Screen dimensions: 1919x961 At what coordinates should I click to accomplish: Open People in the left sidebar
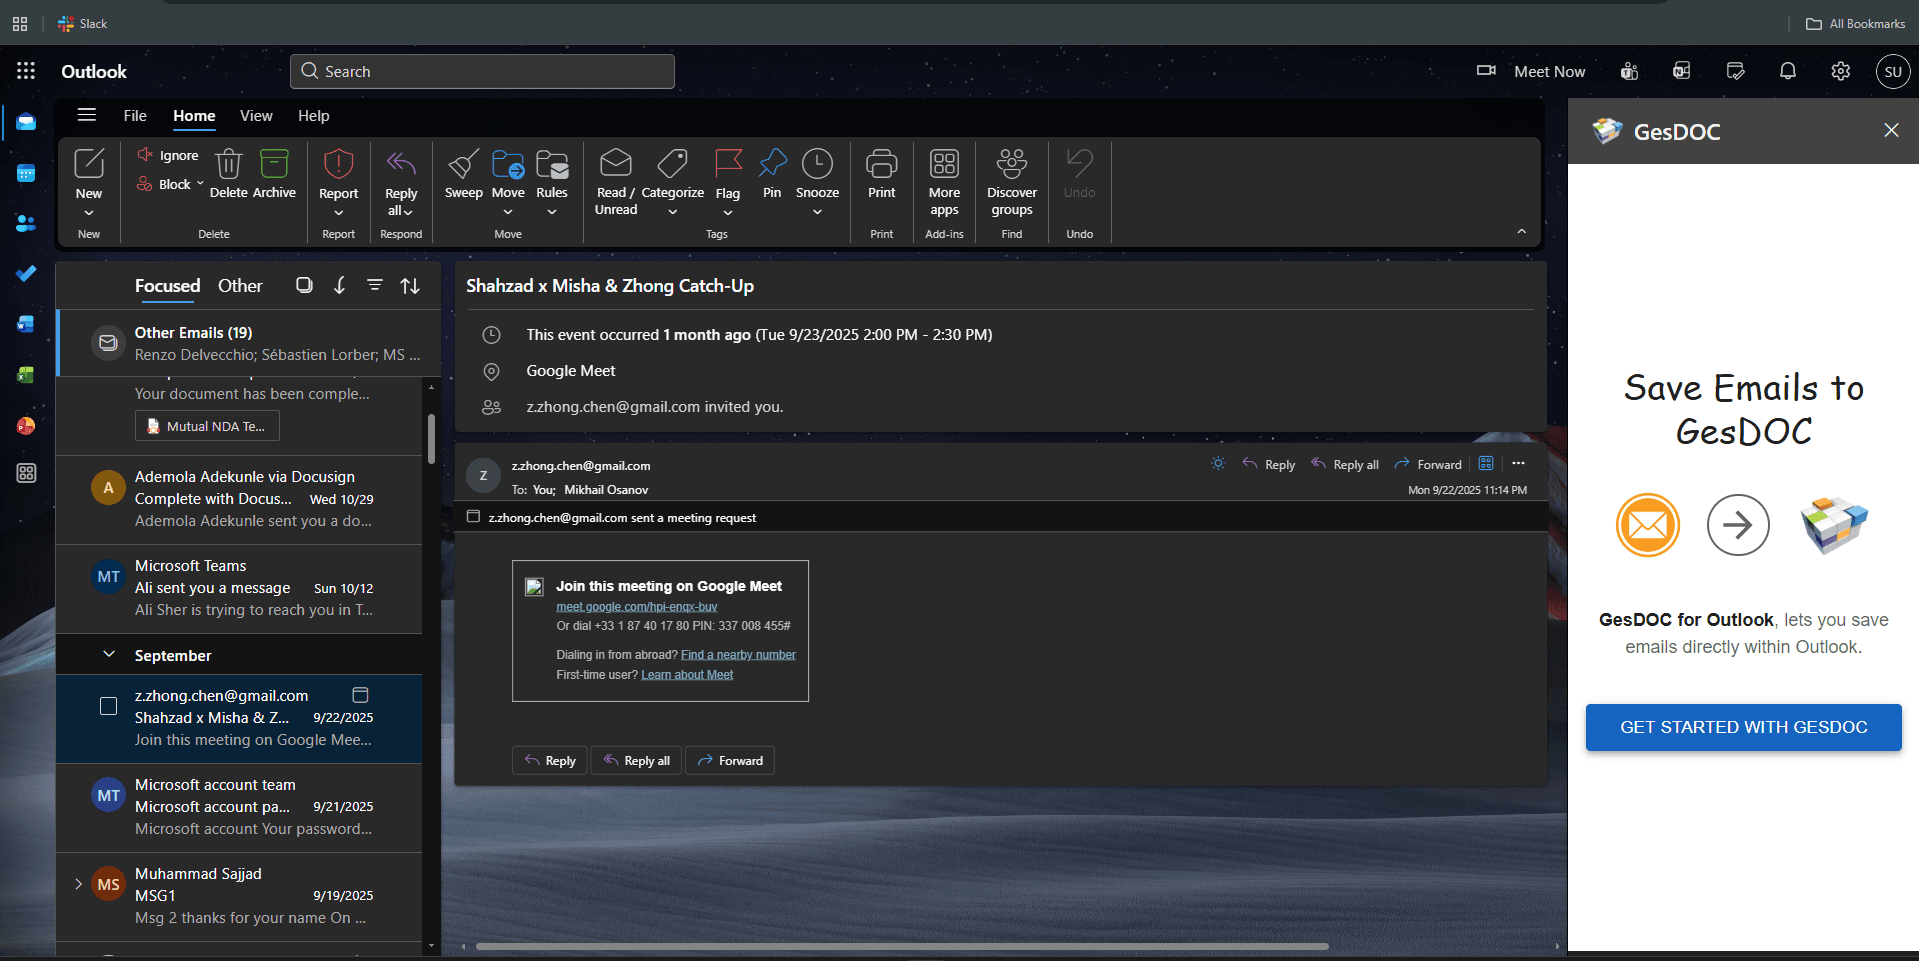tap(26, 223)
